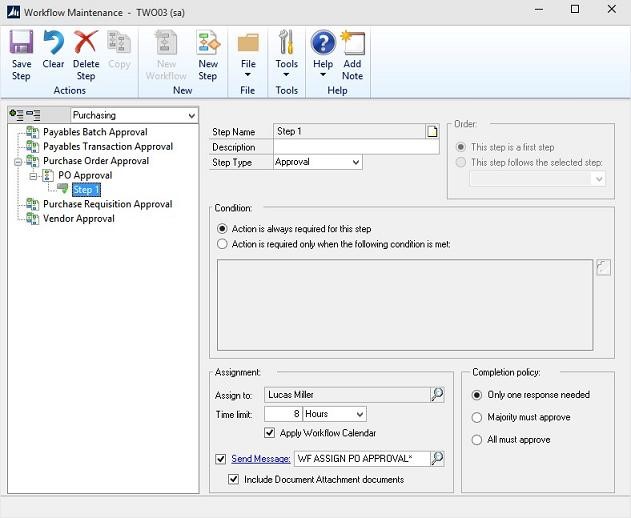Viewport: 631px width, 518px height.
Task: Click the Send Message link
Action: click(x=260, y=459)
